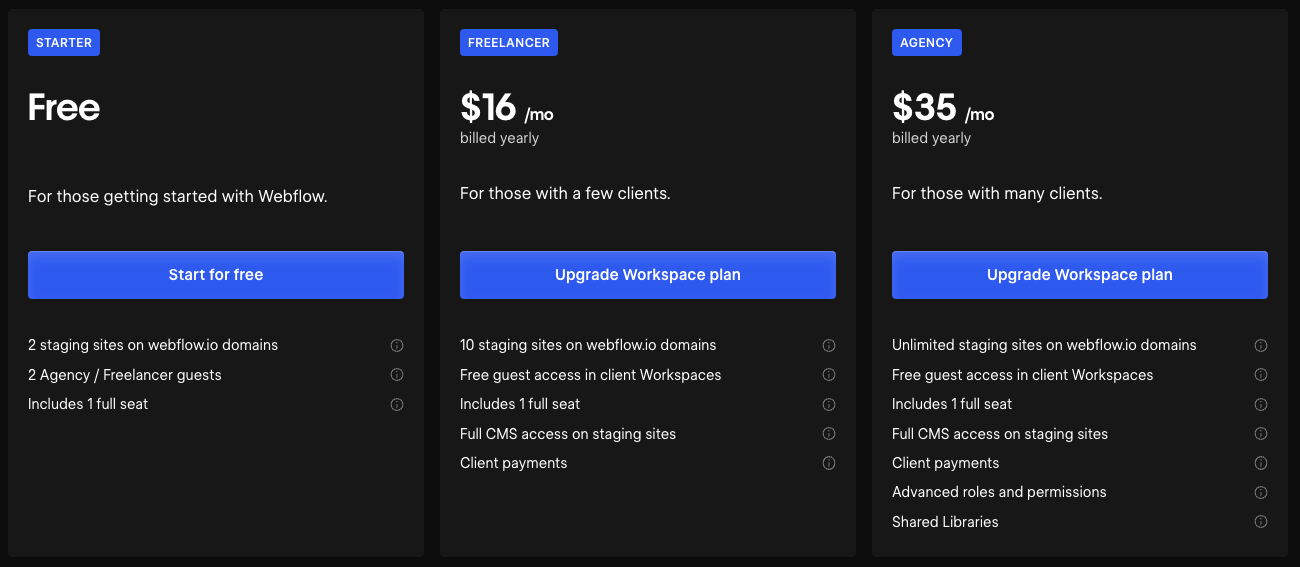Click the AGENCY plan badge

click(927, 42)
